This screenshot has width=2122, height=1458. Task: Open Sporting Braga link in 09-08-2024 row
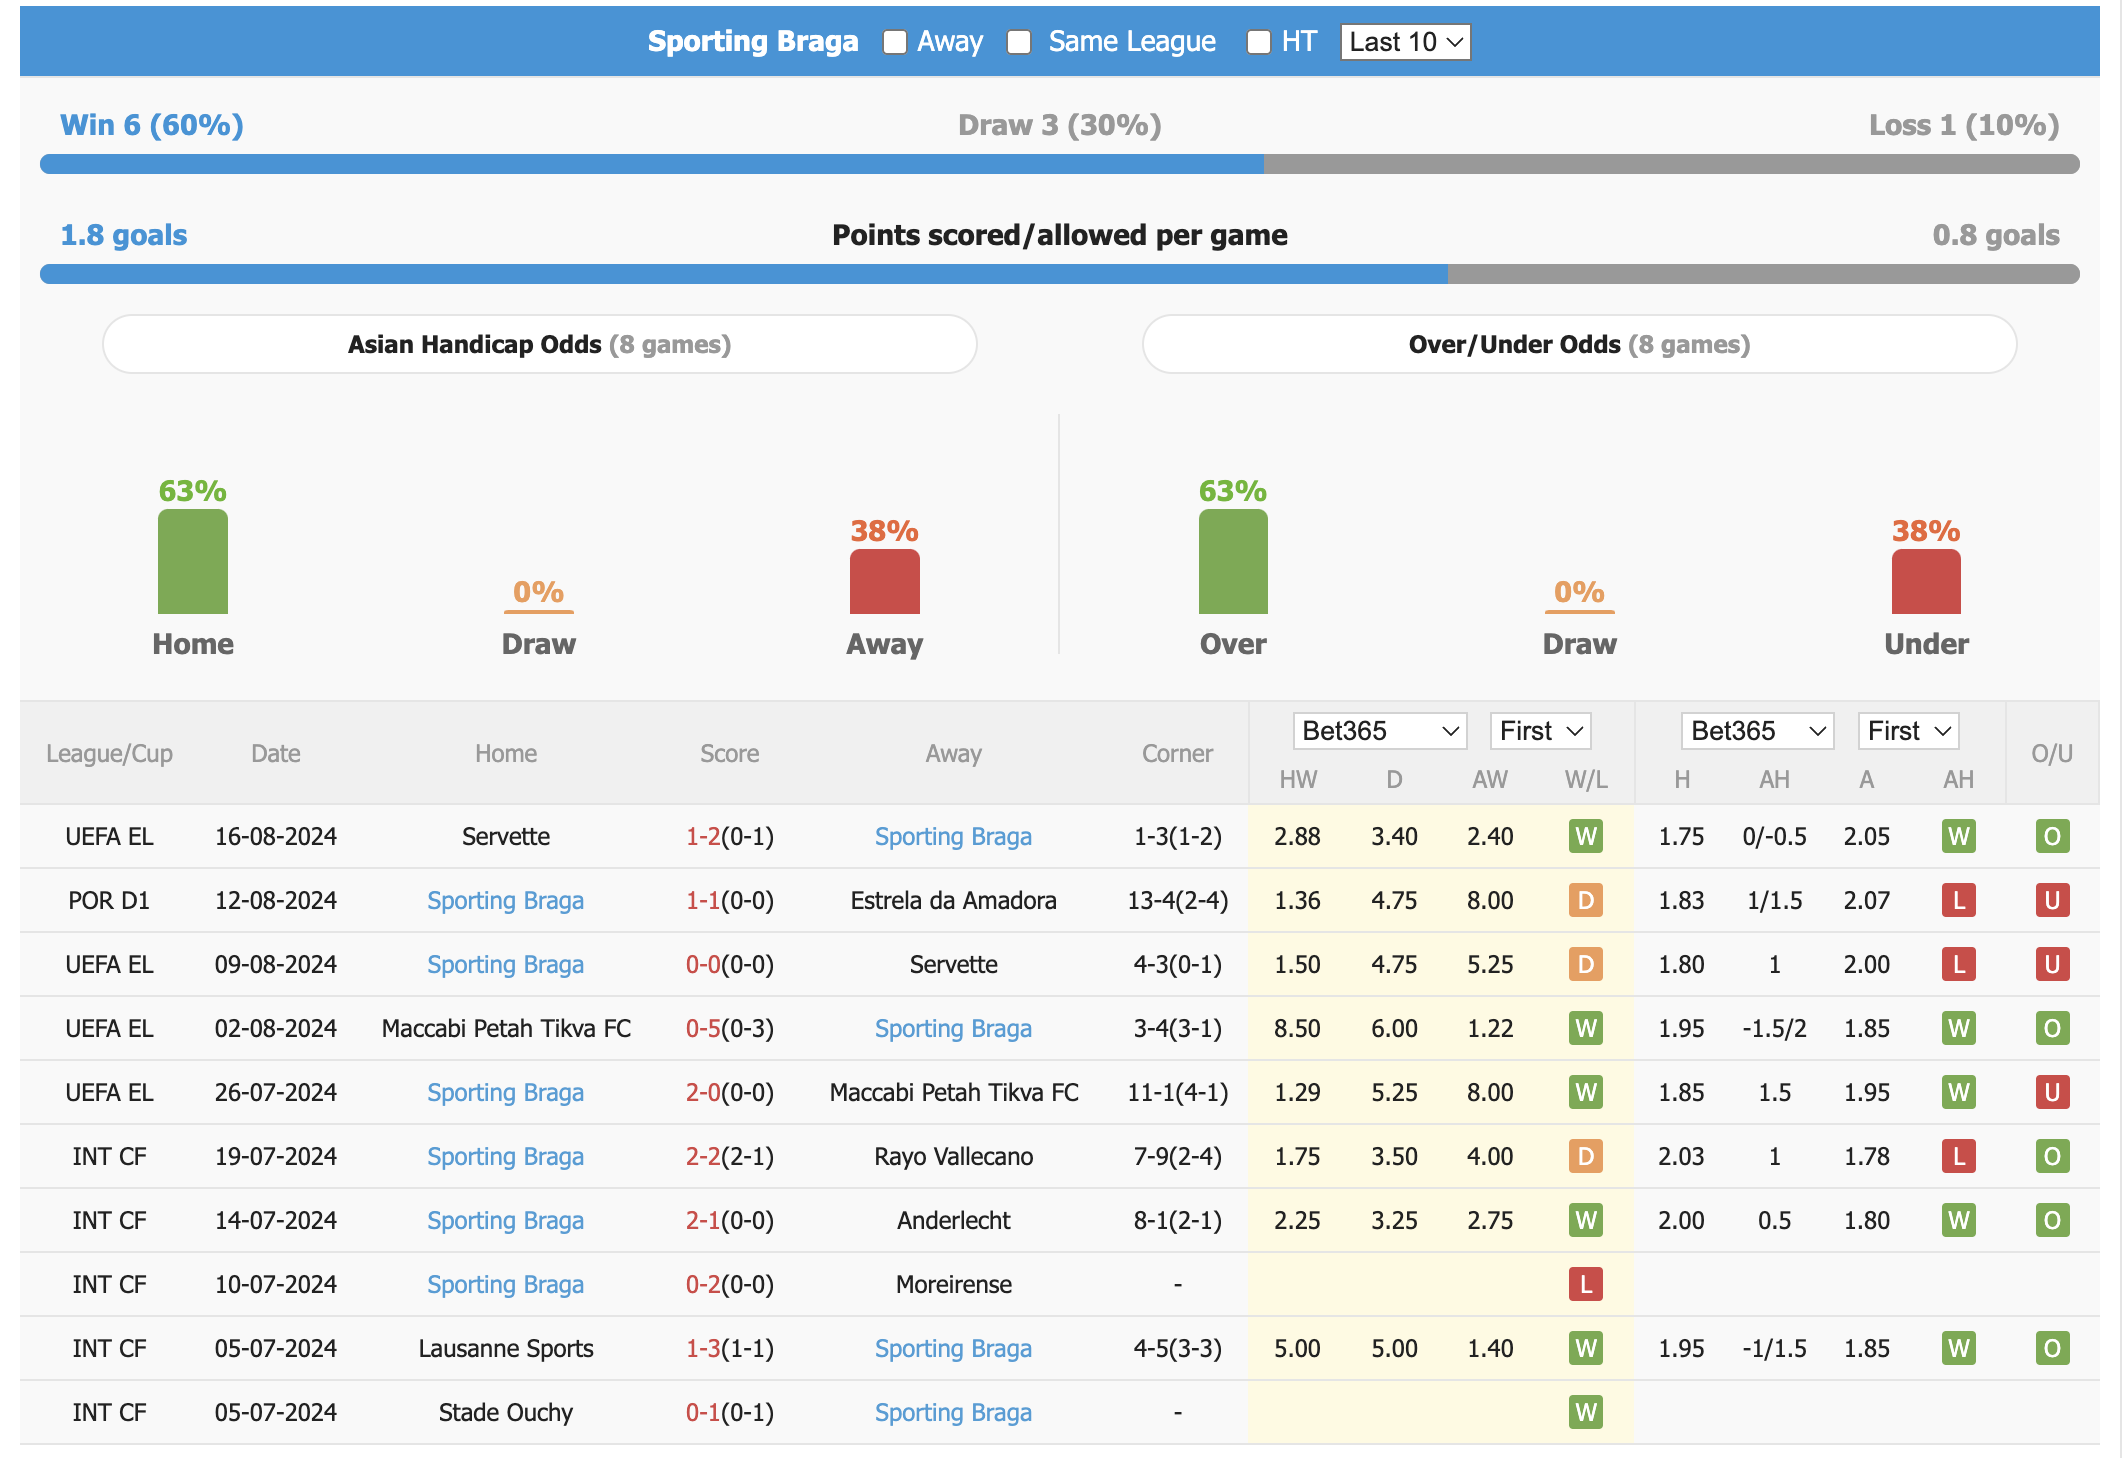pyautogui.click(x=505, y=964)
